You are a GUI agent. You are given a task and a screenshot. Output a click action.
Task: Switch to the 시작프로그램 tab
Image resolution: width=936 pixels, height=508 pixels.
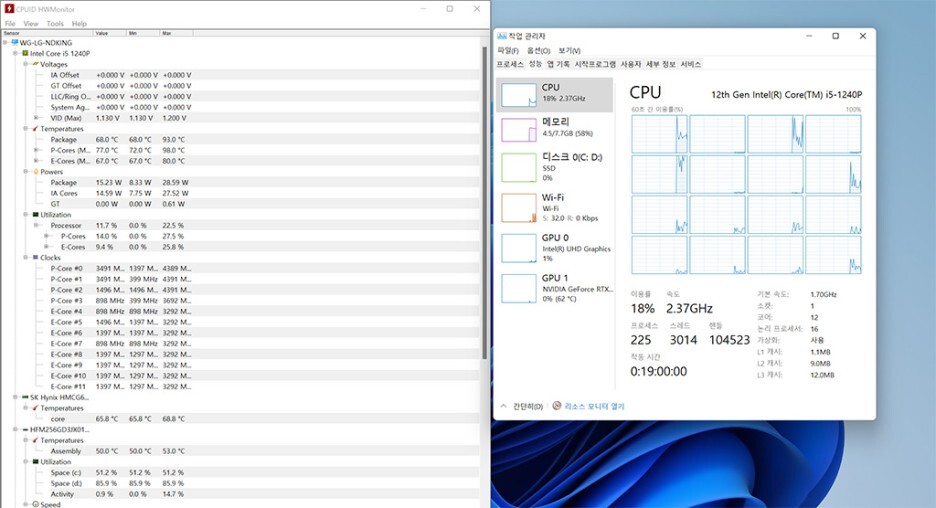tap(595, 64)
